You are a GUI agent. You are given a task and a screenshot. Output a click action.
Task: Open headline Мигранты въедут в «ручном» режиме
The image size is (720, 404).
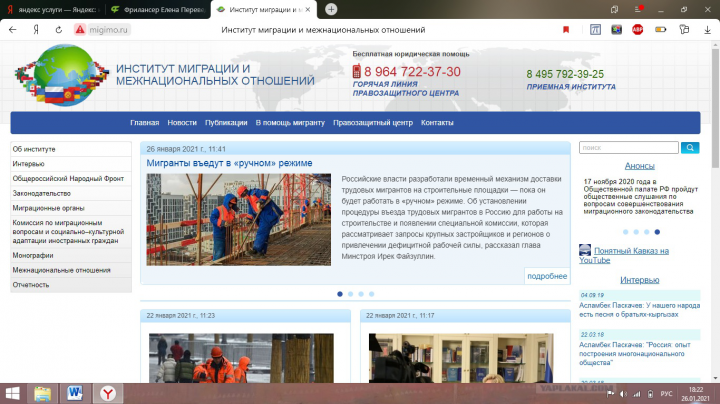[x=229, y=163]
